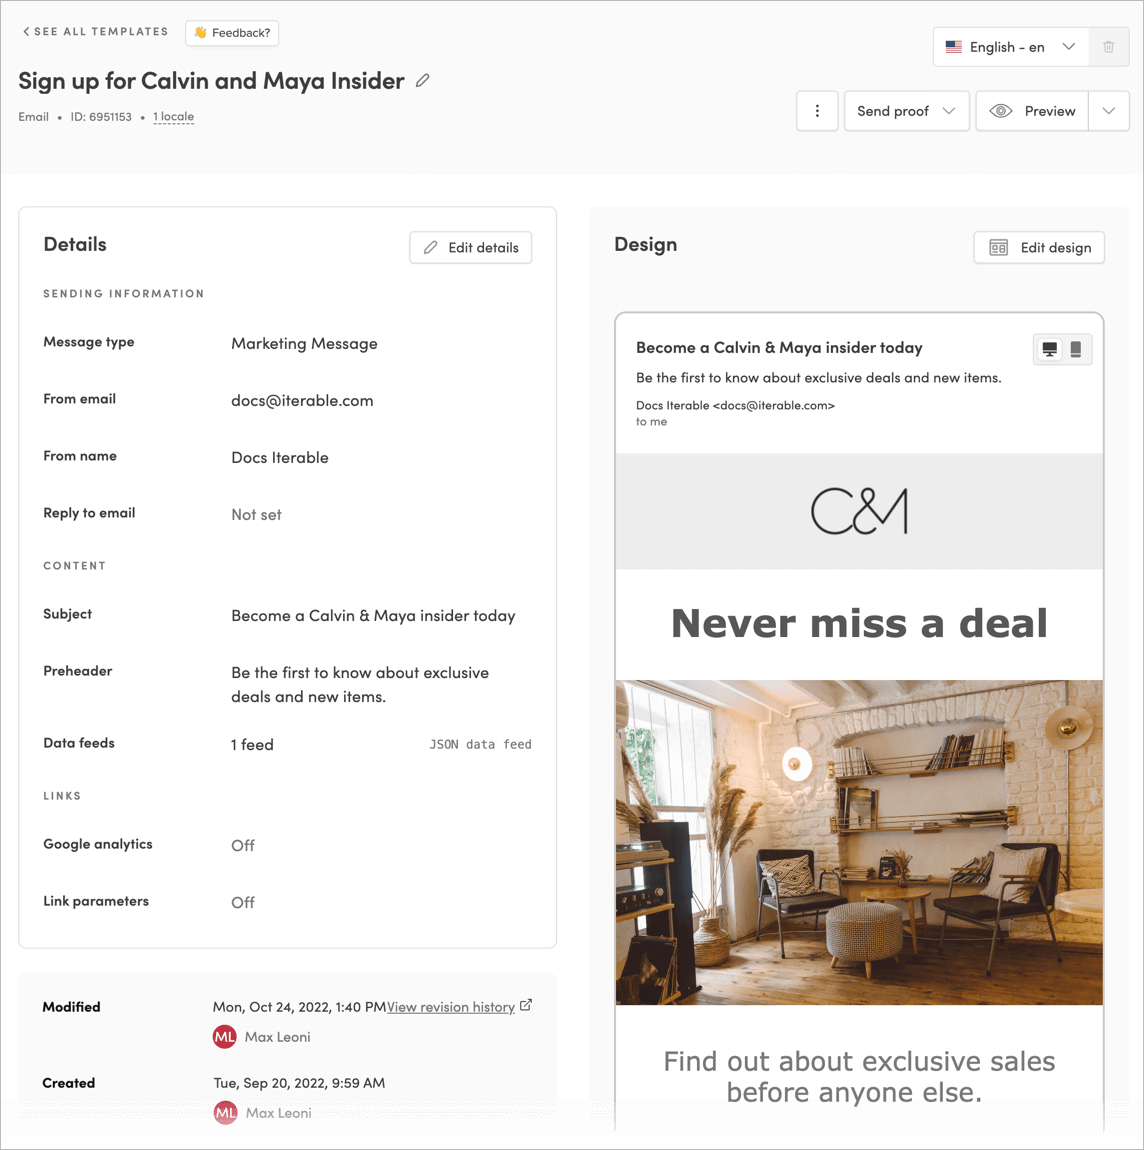Click the pencil icon on Edit details
Viewport: 1144px width, 1150px height.
pos(430,247)
